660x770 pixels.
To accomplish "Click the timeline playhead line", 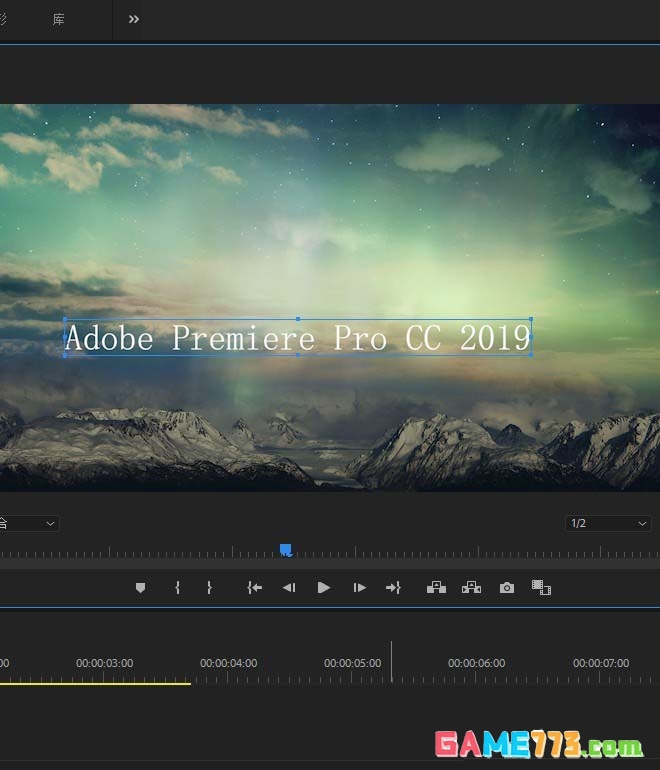I will [x=391, y=661].
